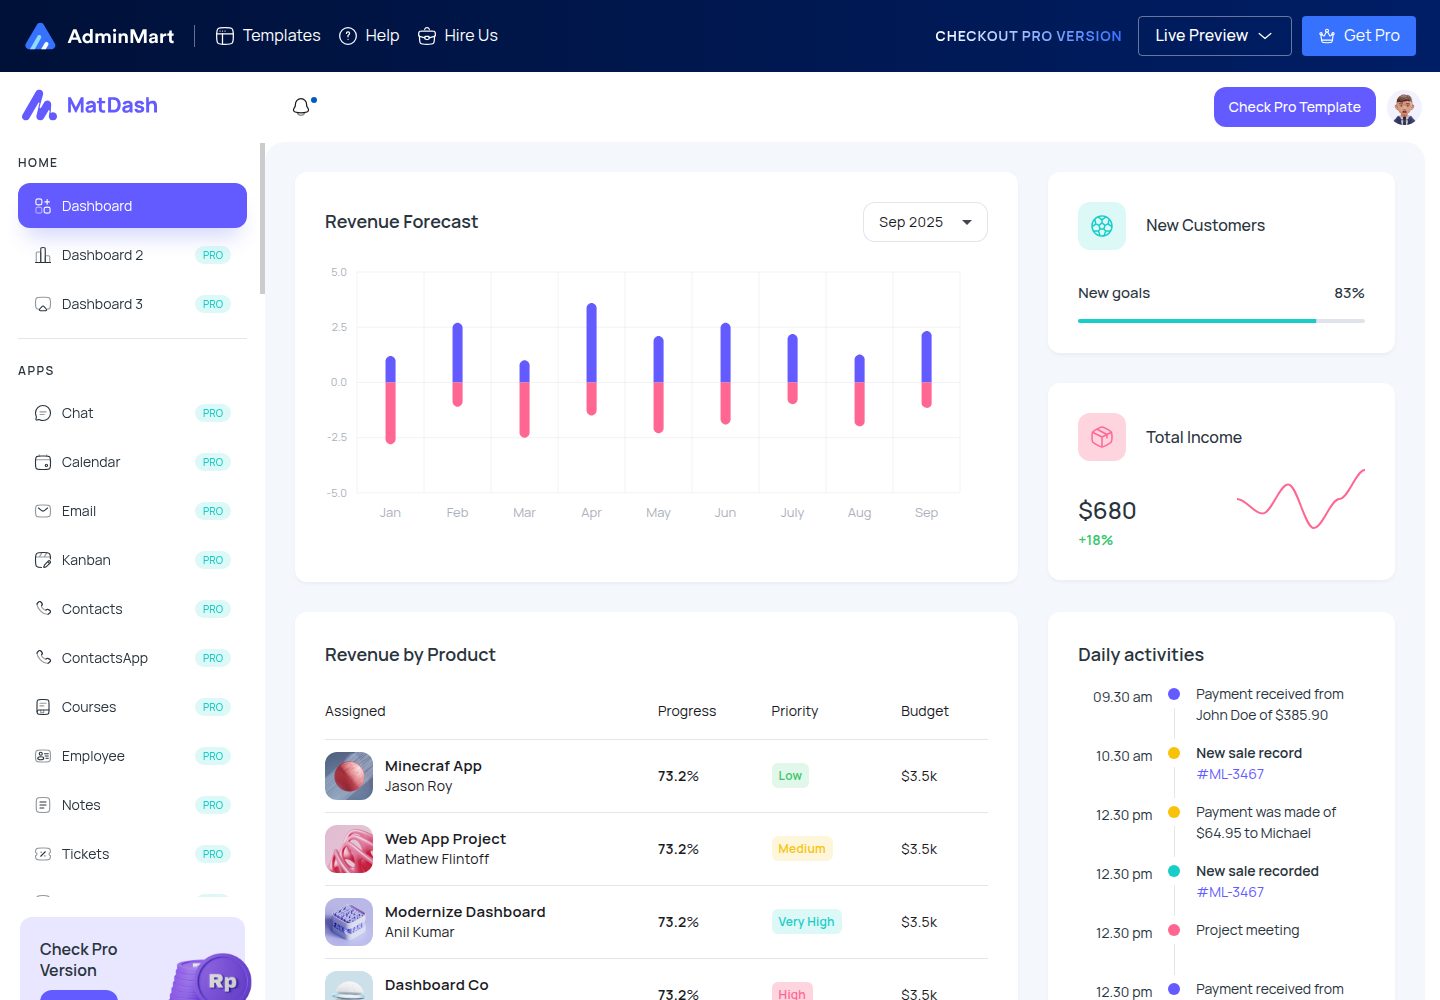Viewport: 1440px width, 1000px height.
Task: Click the Get Pro button
Action: [x=1359, y=36]
